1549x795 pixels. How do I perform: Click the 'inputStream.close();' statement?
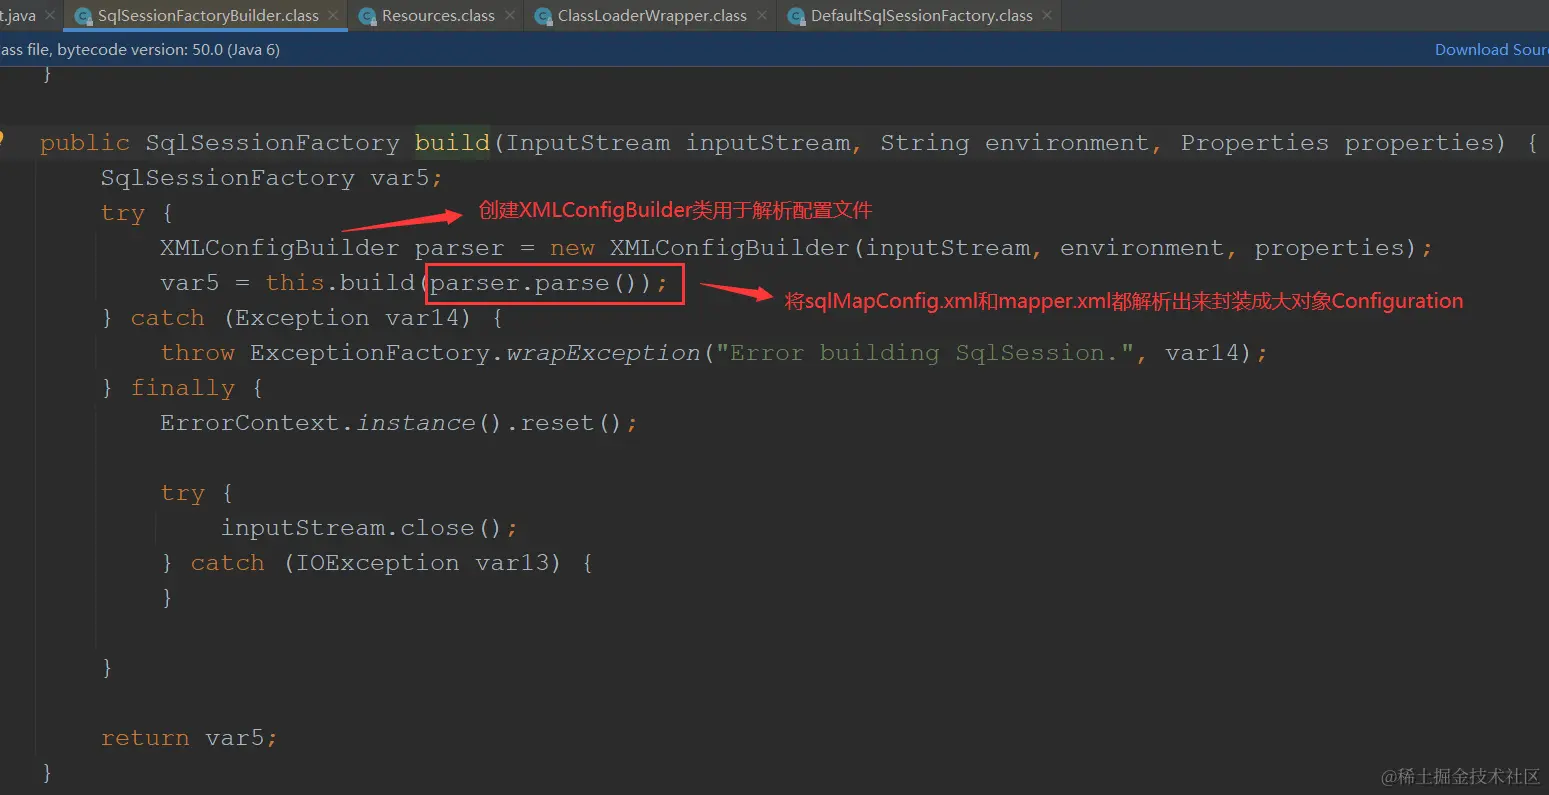[x=369, y=528]
